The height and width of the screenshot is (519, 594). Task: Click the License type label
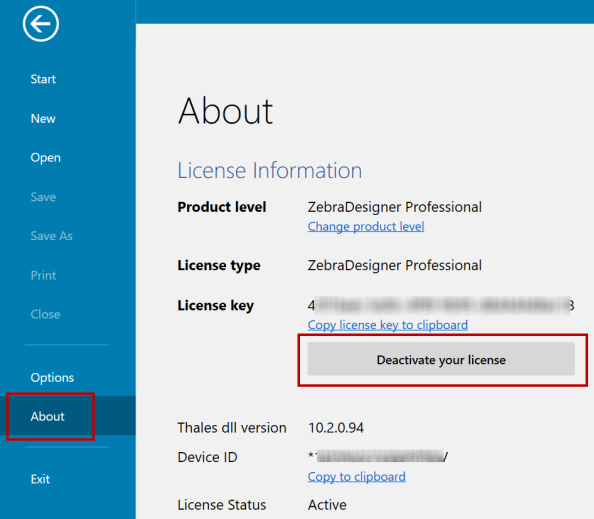219,266
